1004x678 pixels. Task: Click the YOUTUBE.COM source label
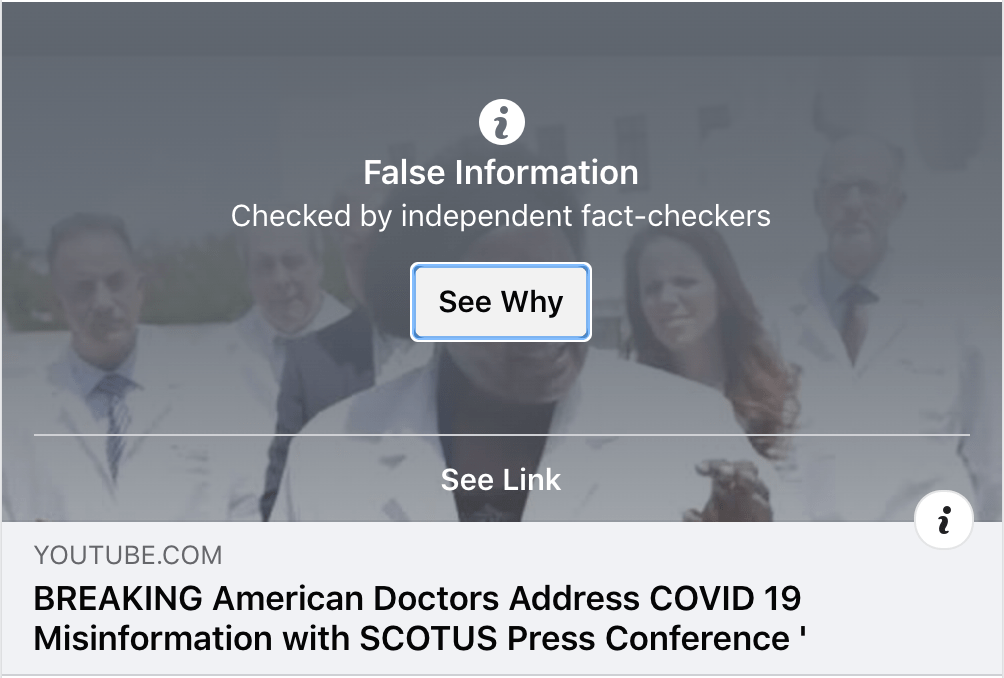pos(128,555)
